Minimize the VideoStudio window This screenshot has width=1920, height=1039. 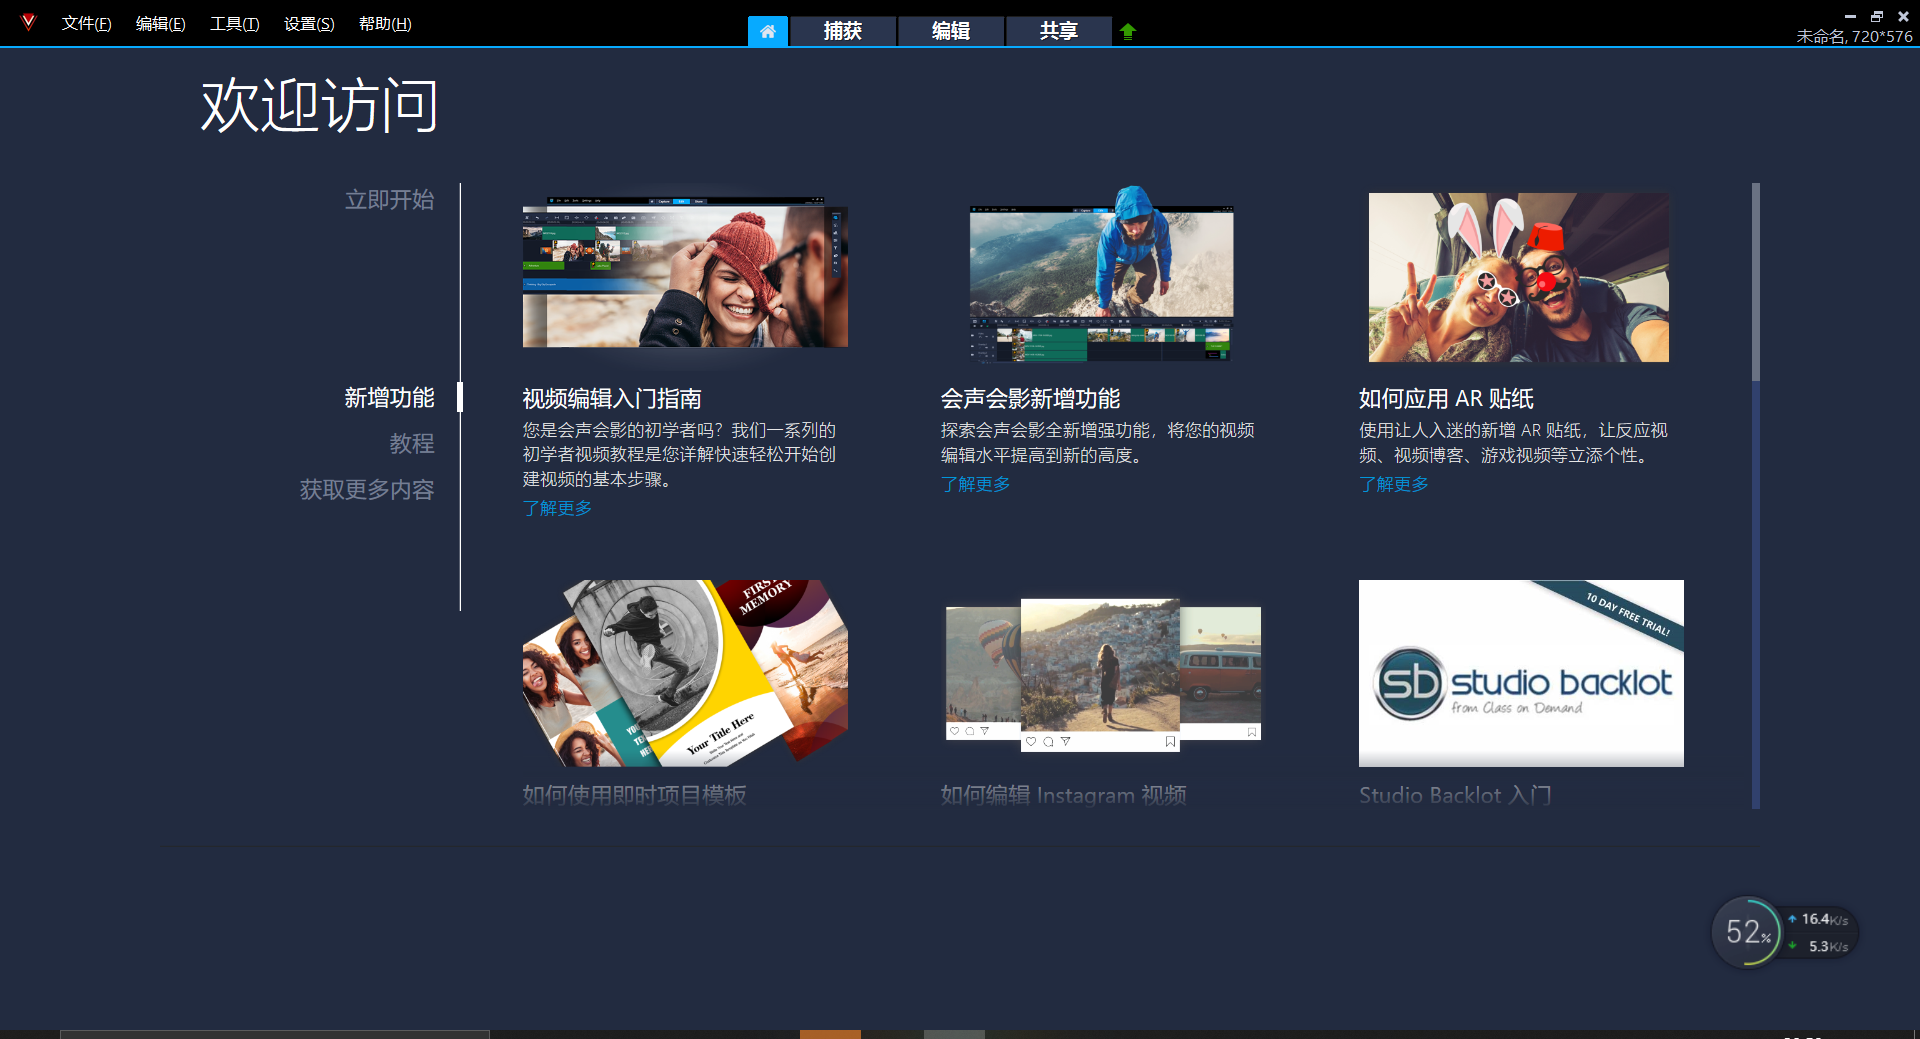1850,16
